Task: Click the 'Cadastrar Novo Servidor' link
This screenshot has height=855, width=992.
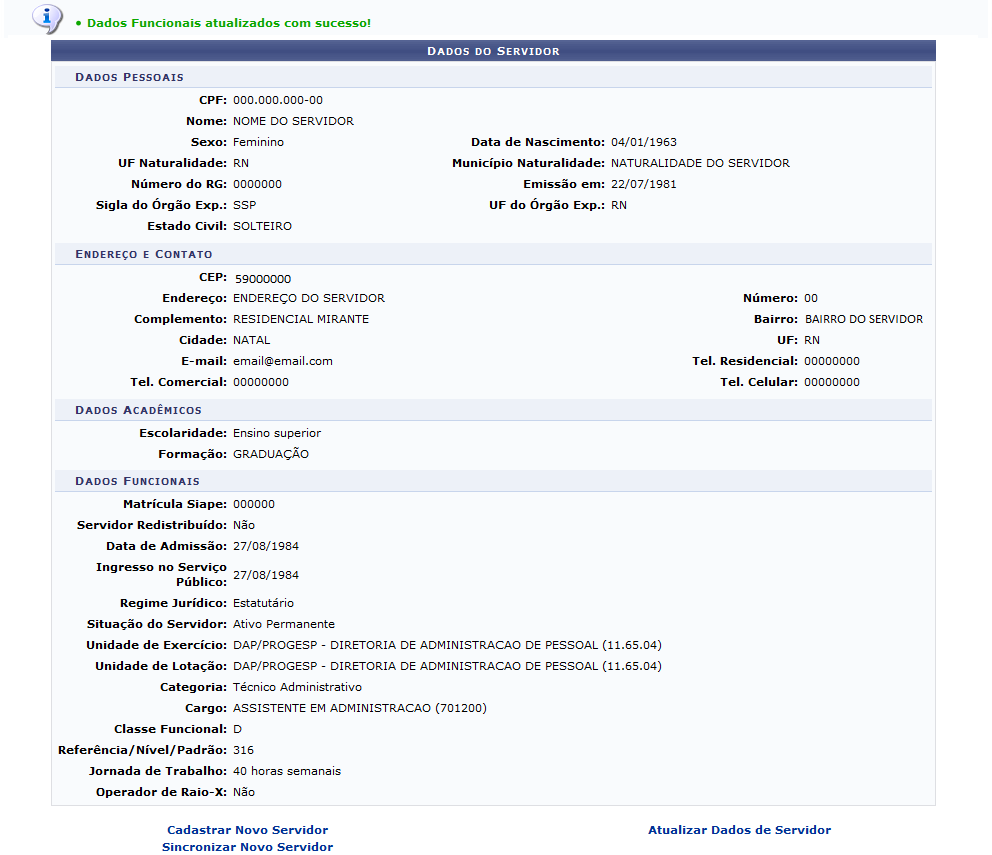Action: pos(247,830)
